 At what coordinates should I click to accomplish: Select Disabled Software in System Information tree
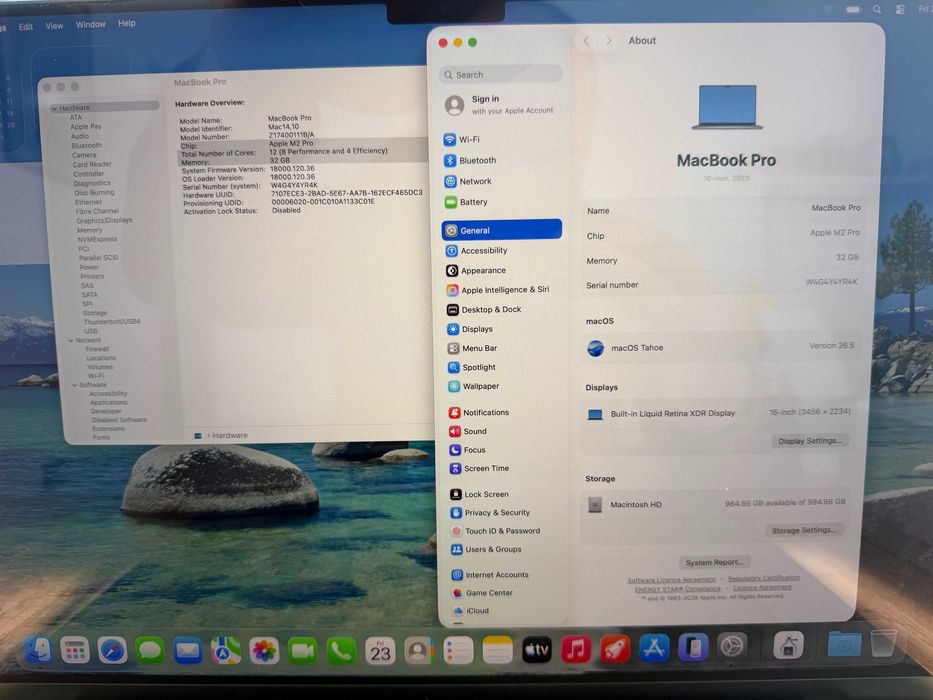[118, 420]
